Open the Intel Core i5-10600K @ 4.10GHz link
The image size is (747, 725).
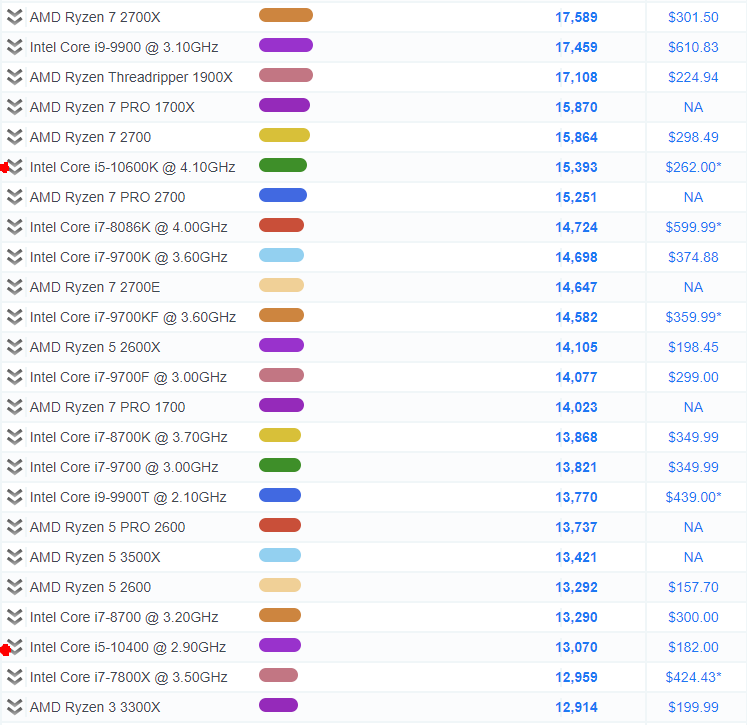132,167
